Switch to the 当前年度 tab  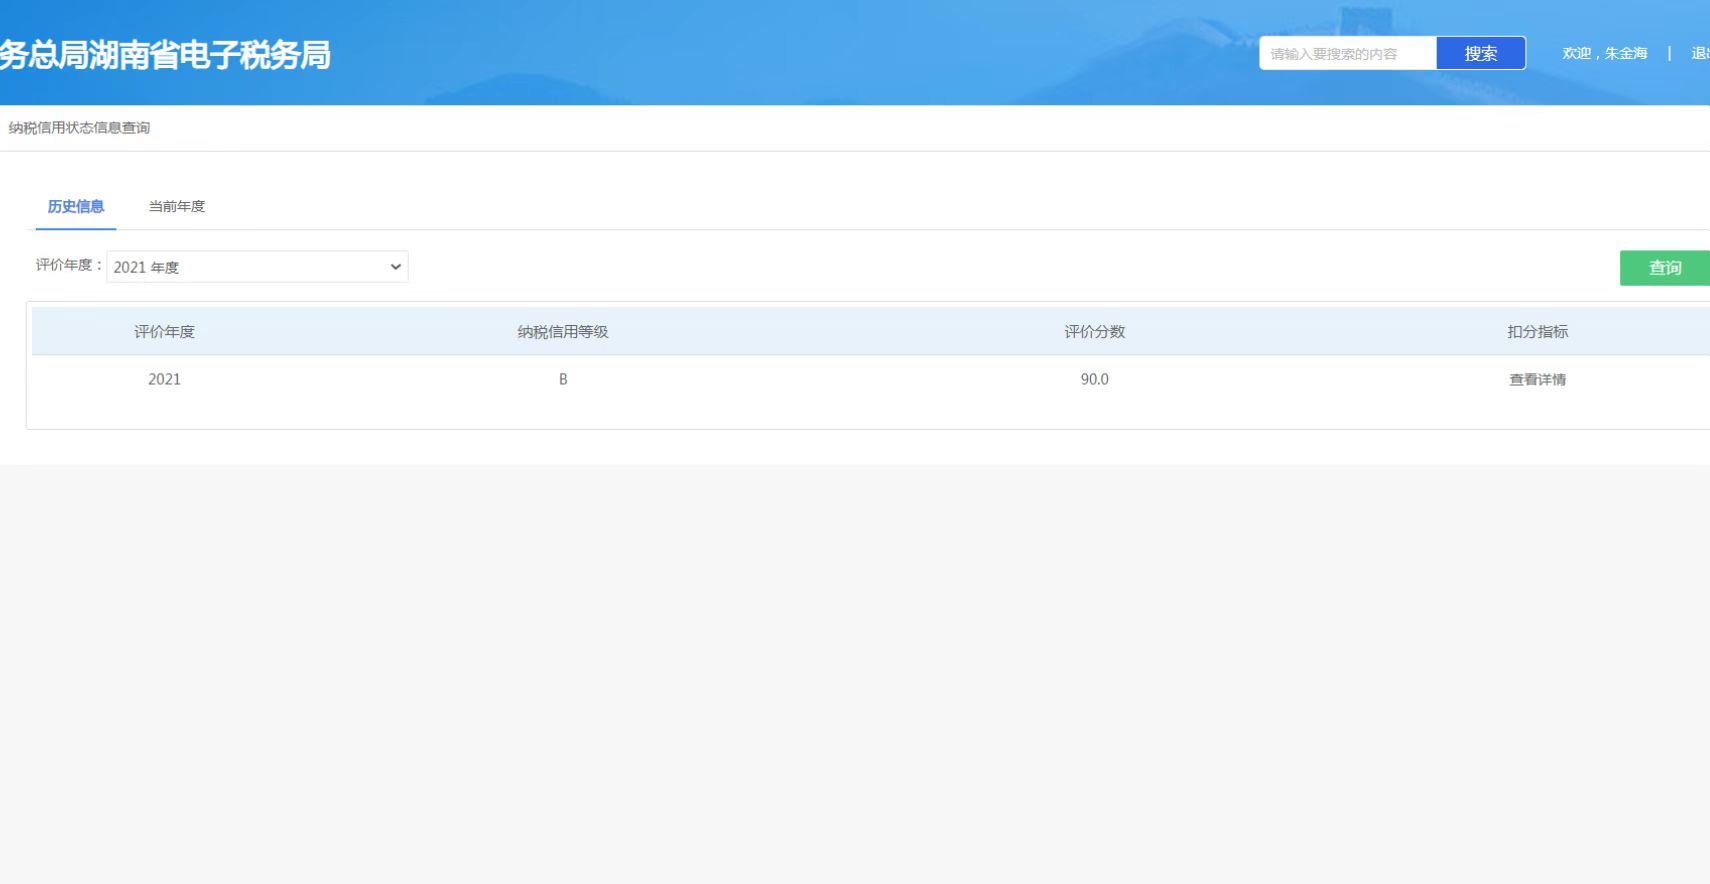pyautogui.click(x=177, y=206)
